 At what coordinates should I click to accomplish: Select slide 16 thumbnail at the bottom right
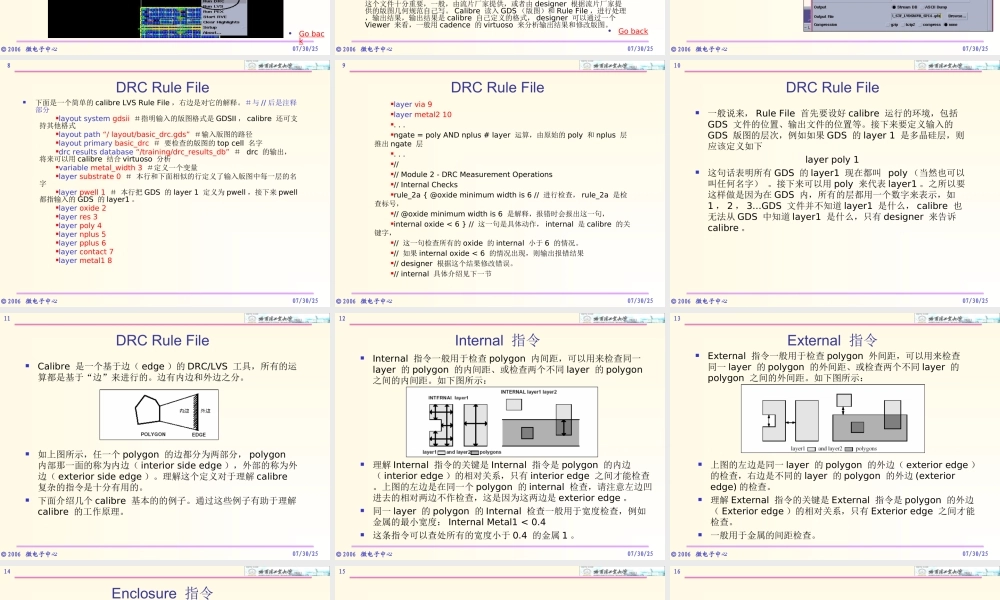point(835,583)
